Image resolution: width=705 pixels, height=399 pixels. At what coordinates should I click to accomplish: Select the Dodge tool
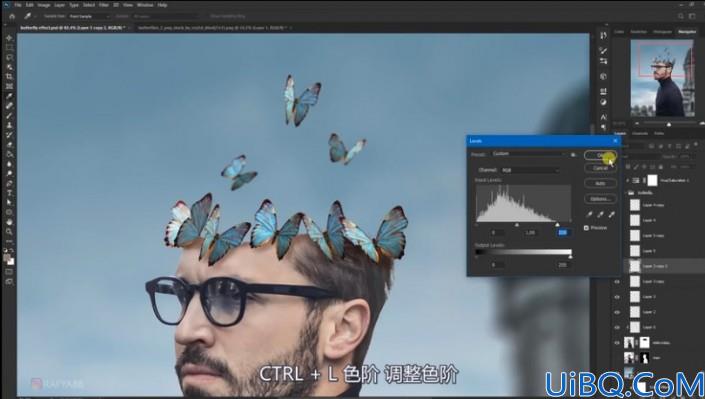(x=9, y=174)
